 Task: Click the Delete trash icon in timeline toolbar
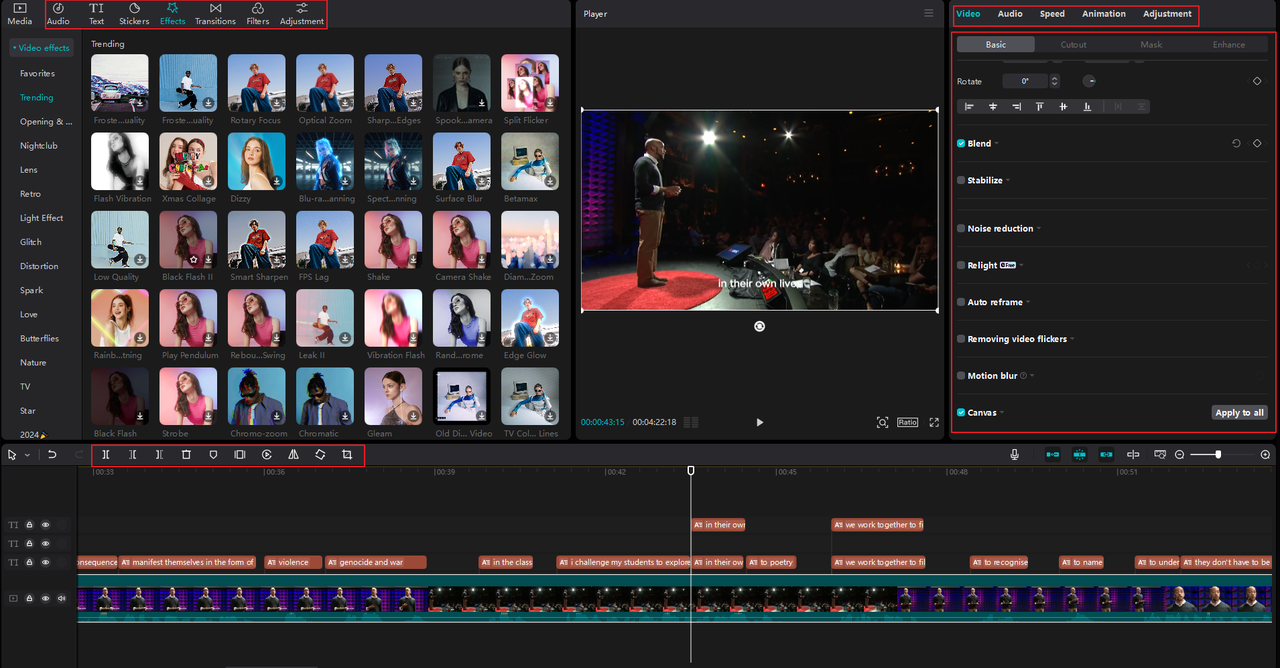[186, 454]
